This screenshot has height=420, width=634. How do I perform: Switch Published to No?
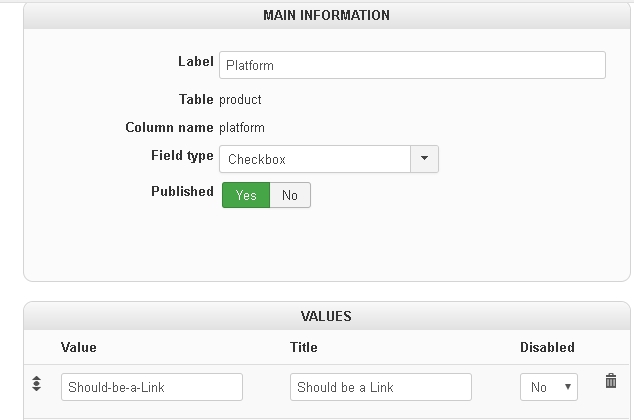click(x=290, y=195)
